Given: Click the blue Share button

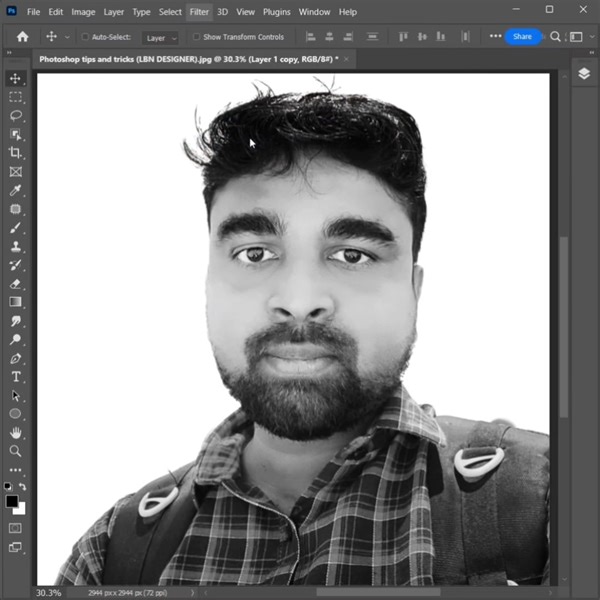Looking at the screenshot, I should (523, 36).
